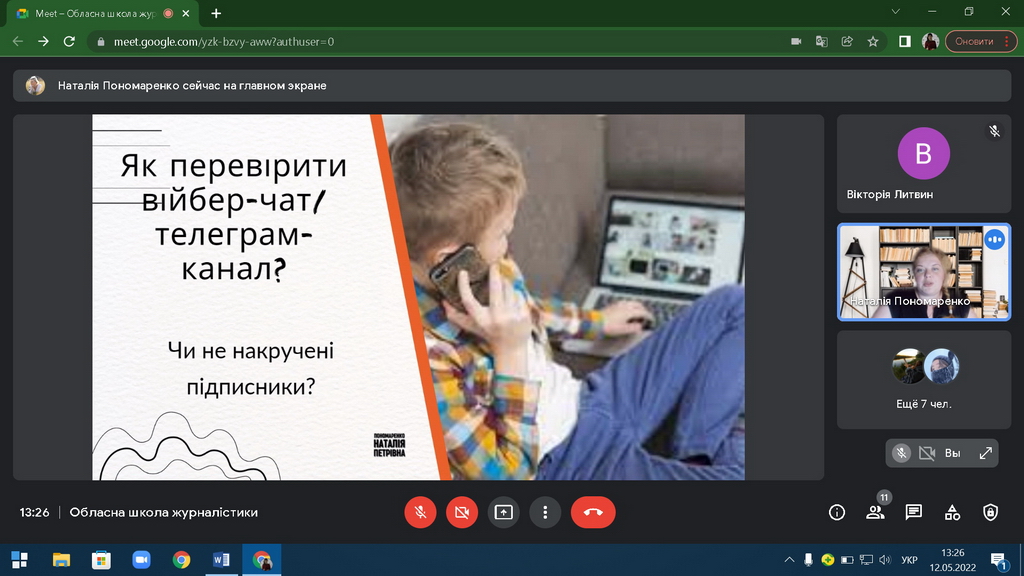Viewport: 1024px width, 576px height.
Task: Open the meeting details info icon
Action: (837, 512)
